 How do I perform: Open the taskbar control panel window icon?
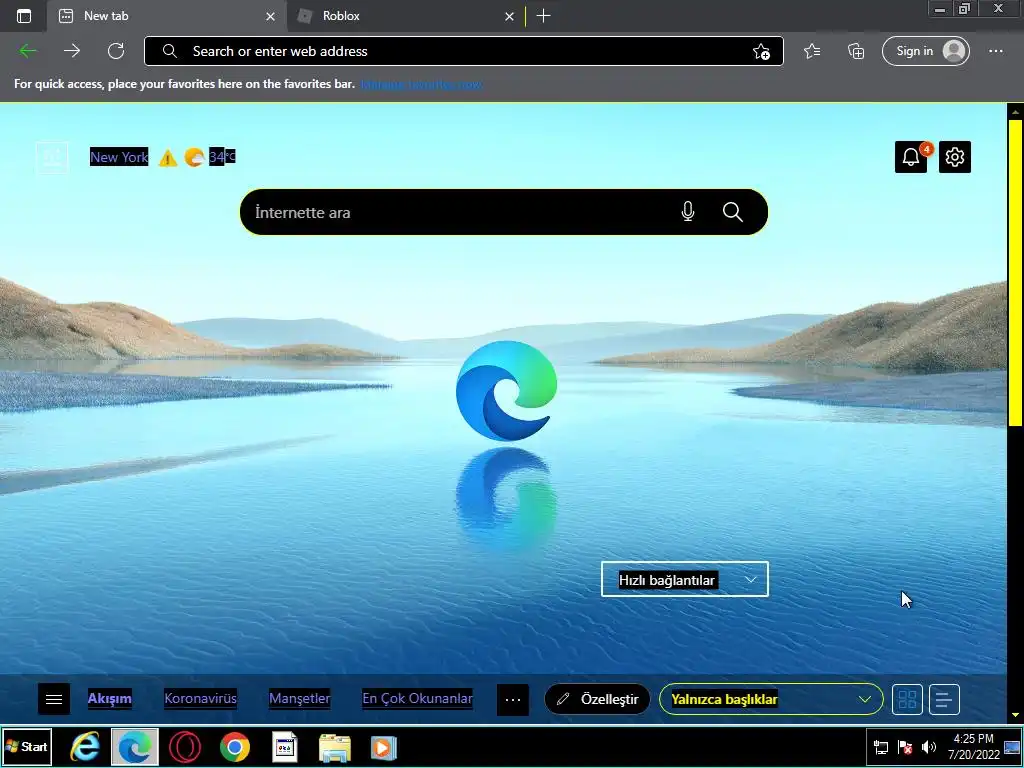(x=285, y=747)
